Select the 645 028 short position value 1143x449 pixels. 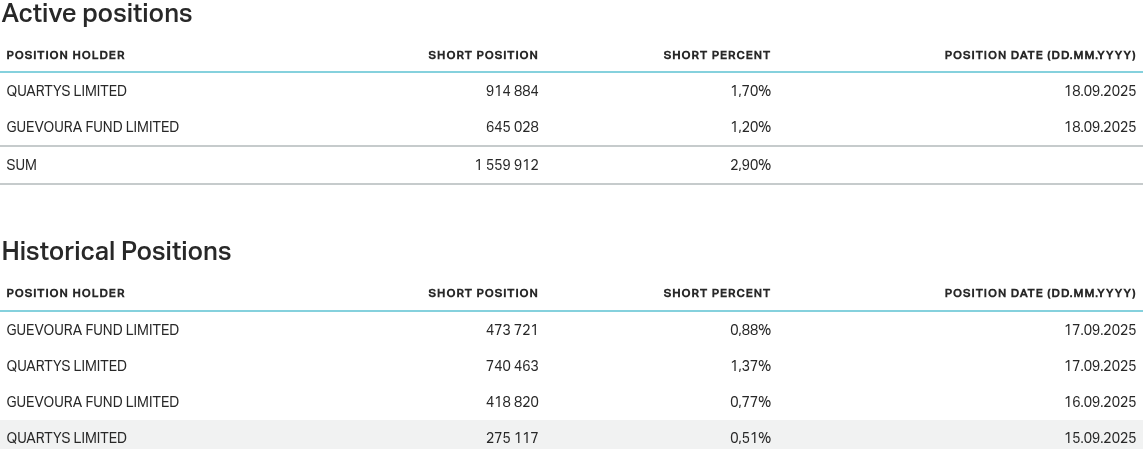click(x=512, y=127)
